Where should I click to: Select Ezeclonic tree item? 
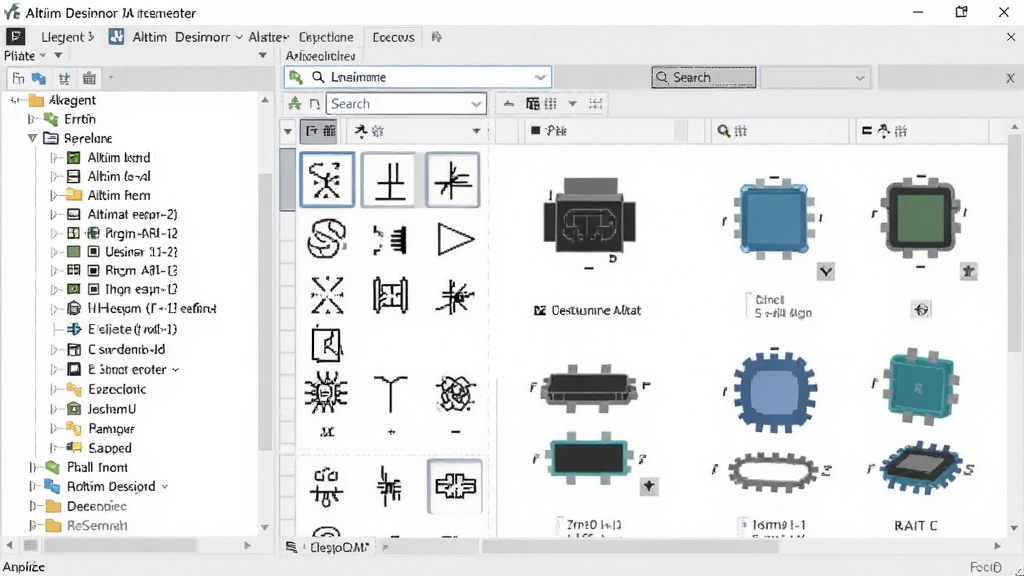(x=117, y=389)
